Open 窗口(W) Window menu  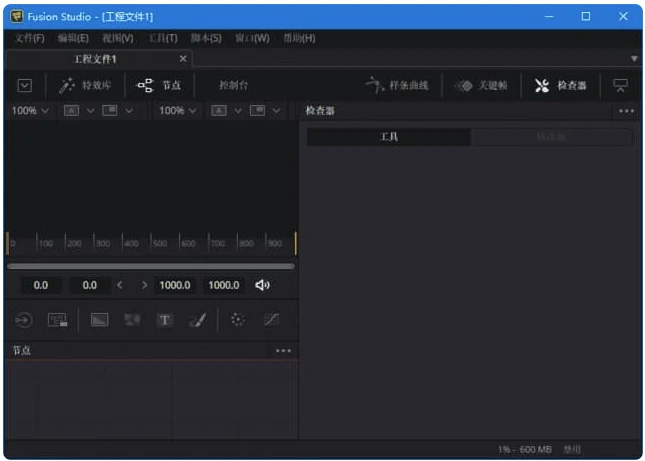pos(252,38)
